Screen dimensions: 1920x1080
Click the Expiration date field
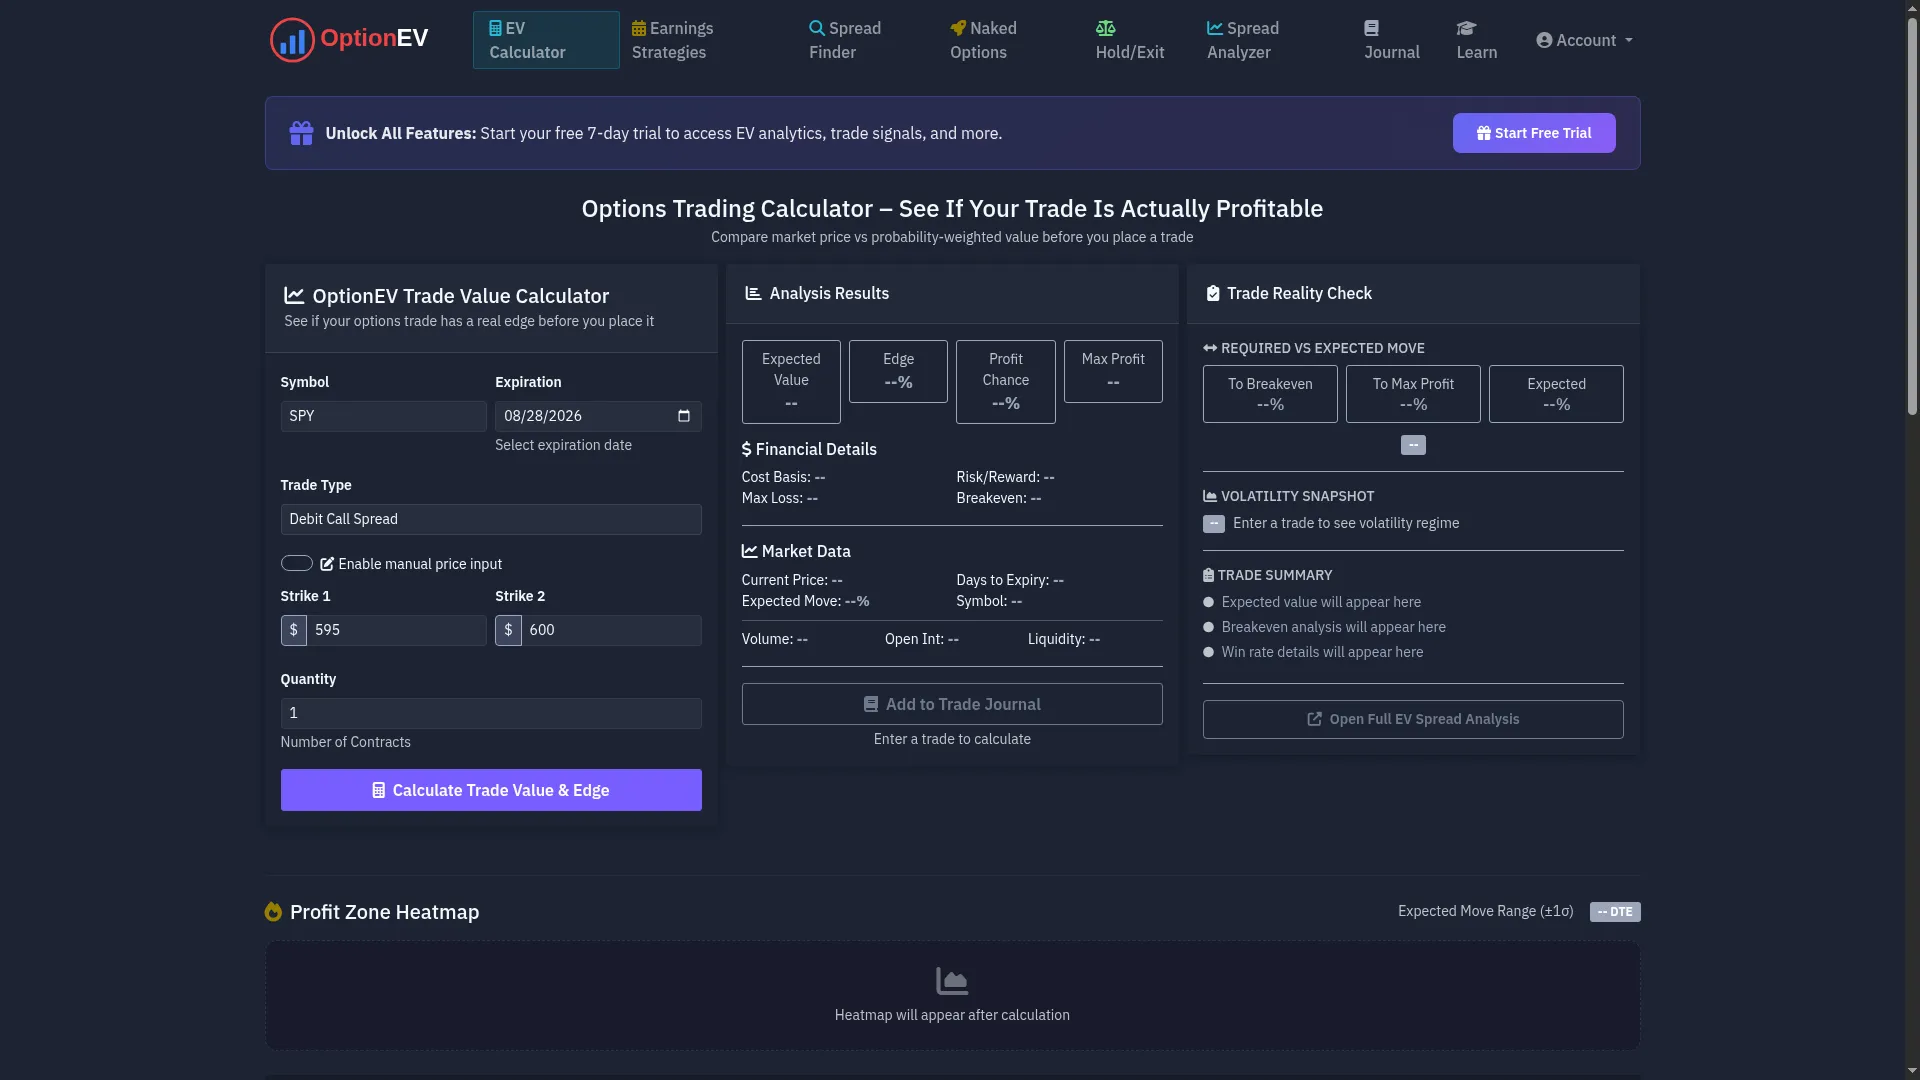coord(598,416)
